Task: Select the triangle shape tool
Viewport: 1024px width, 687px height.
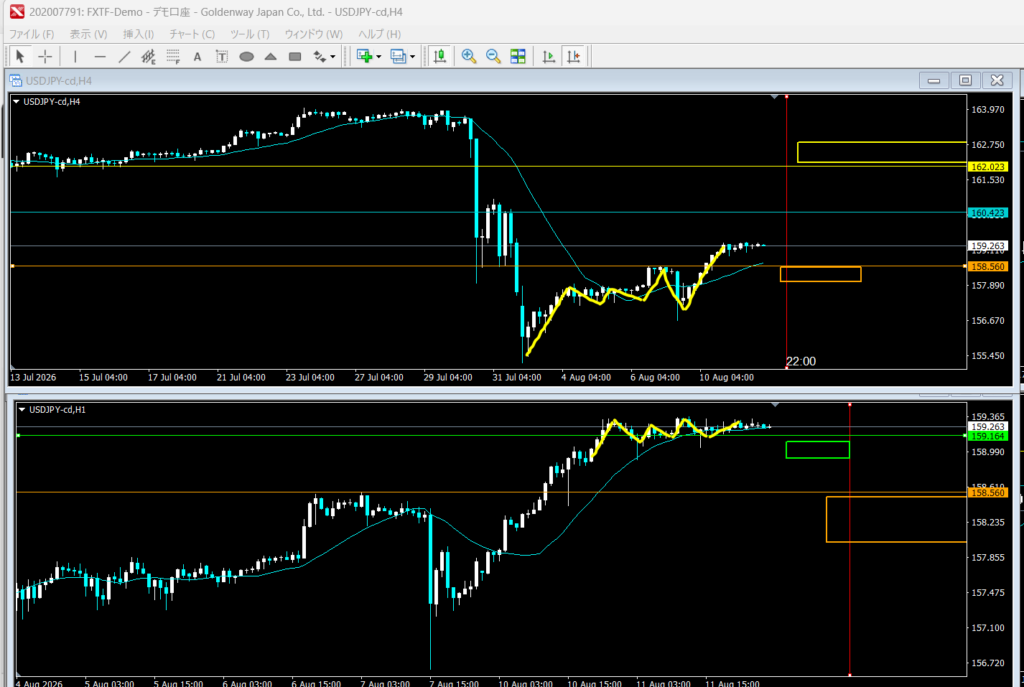Action: pyautogui.click(x=270, y=57)
